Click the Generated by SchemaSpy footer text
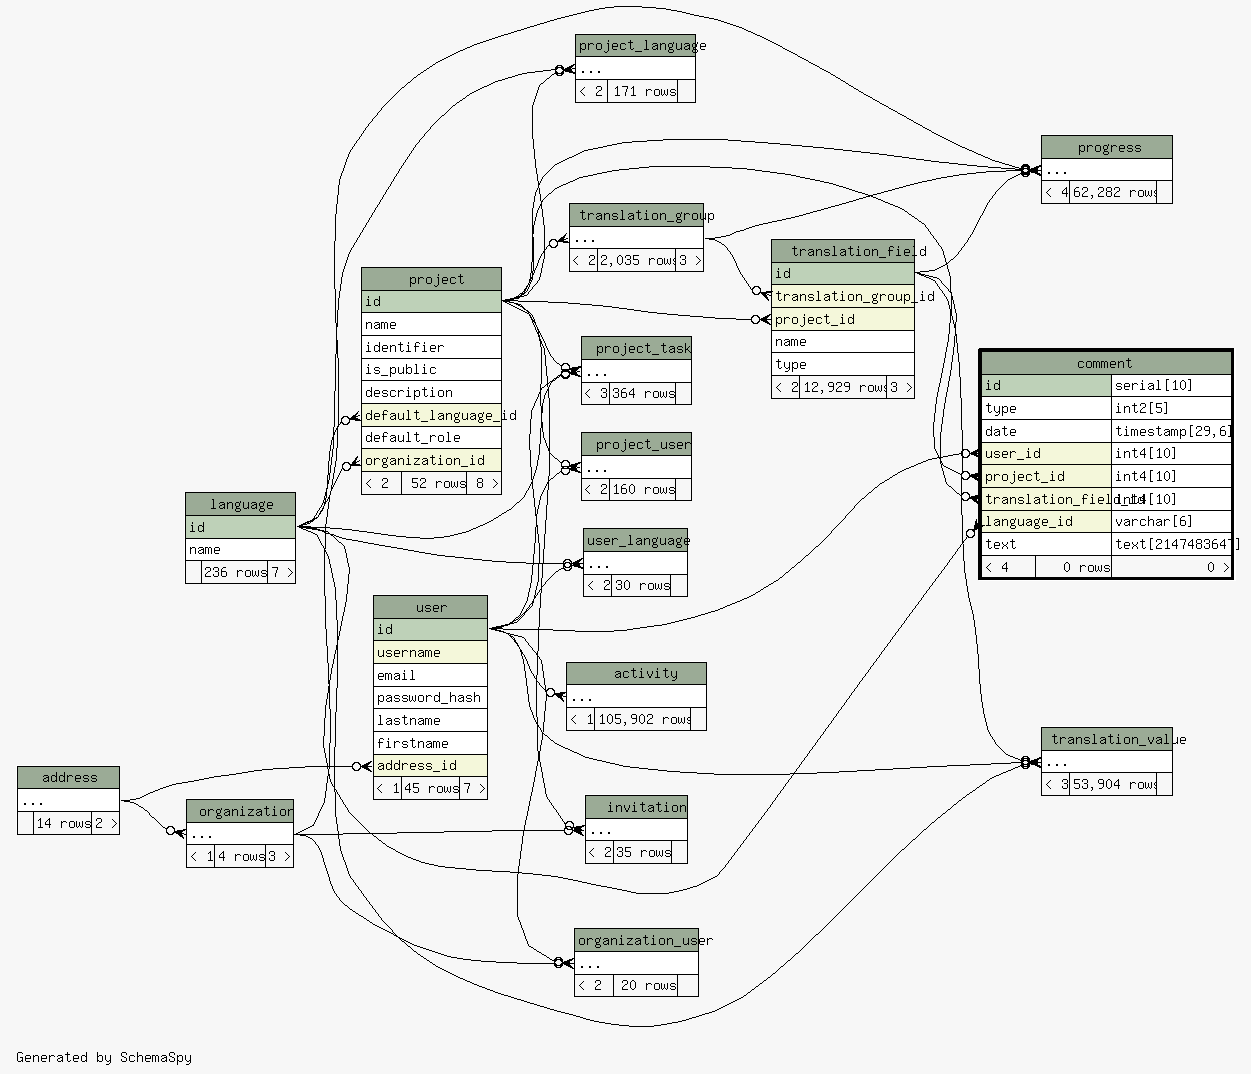This screenshot has width=1251, height=1074. pyautogui.click(x=104, y=1057)
